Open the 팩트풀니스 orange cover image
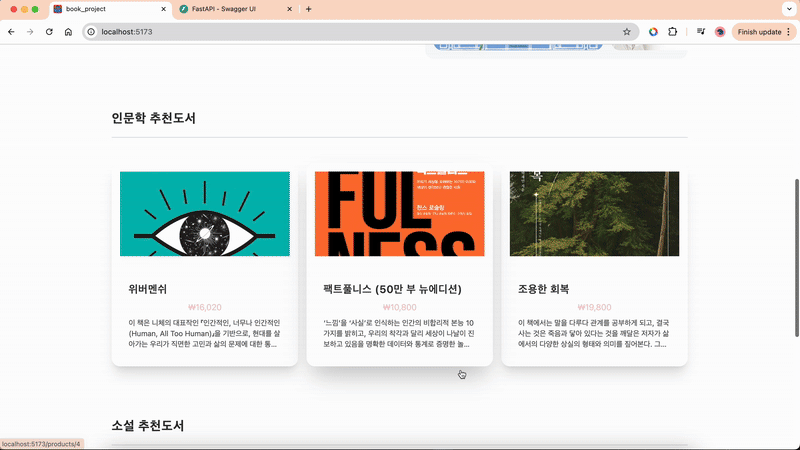 pyautogui.click(x=399, y=214)
